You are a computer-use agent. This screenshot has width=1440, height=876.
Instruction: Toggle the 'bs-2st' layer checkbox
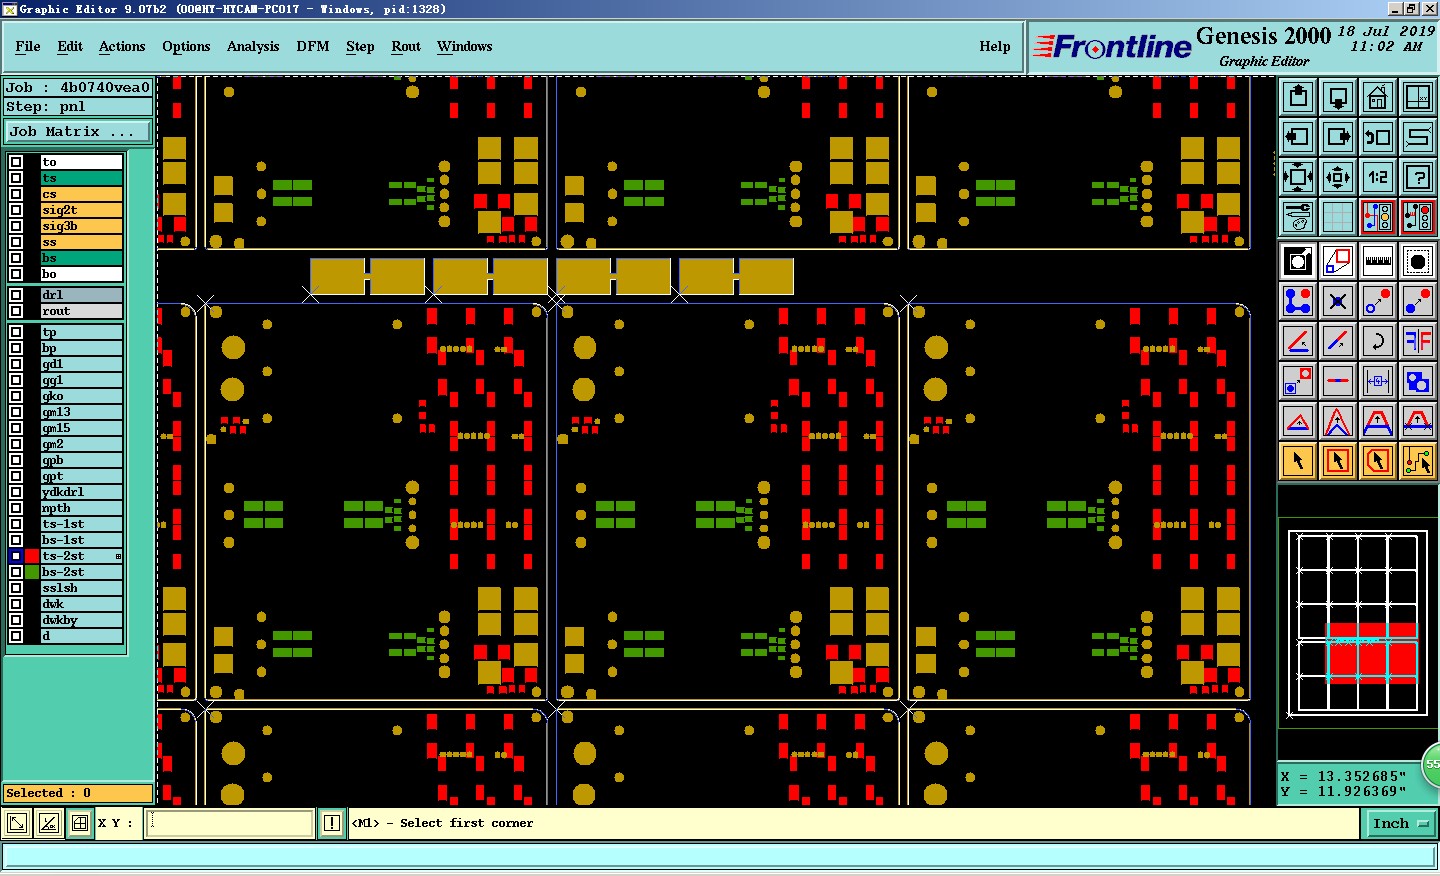tap(16, 572)
